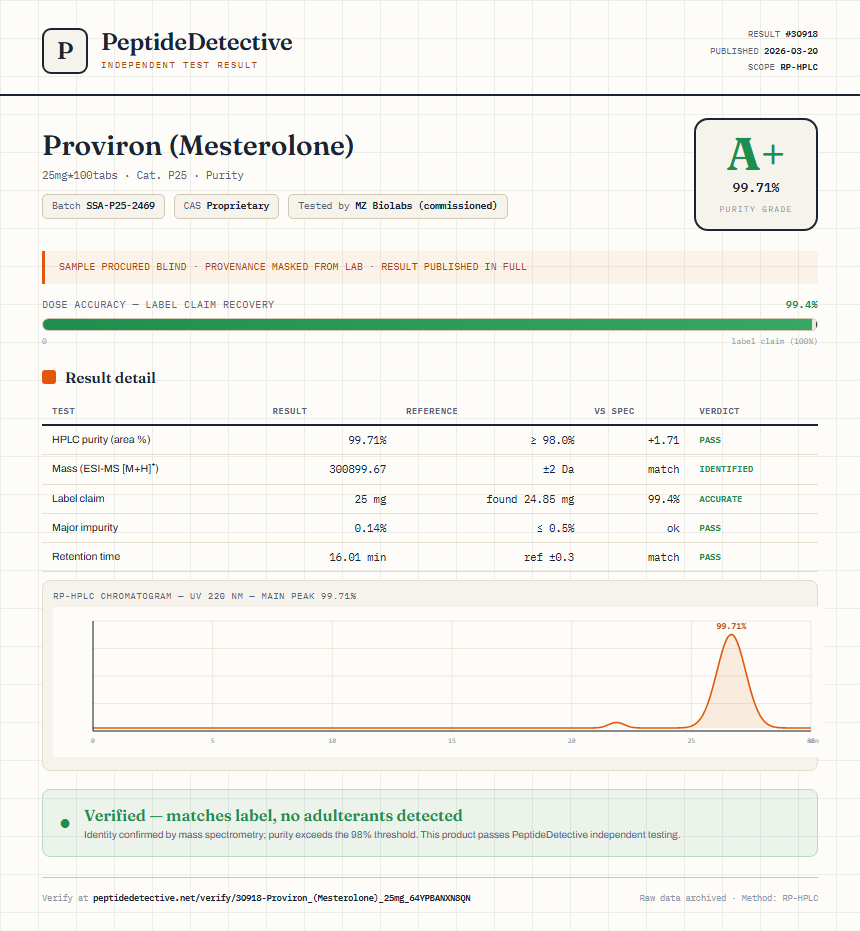Click the IDENTIFIED verdict text
Image resolution: width=860 pixels, height=931 pixels.
point(726,469)
